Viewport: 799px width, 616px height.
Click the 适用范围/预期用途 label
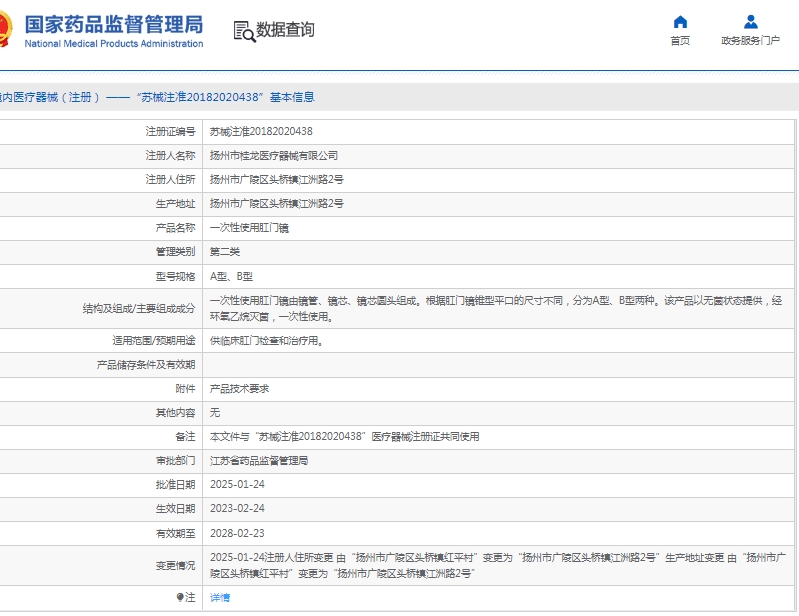154,340
